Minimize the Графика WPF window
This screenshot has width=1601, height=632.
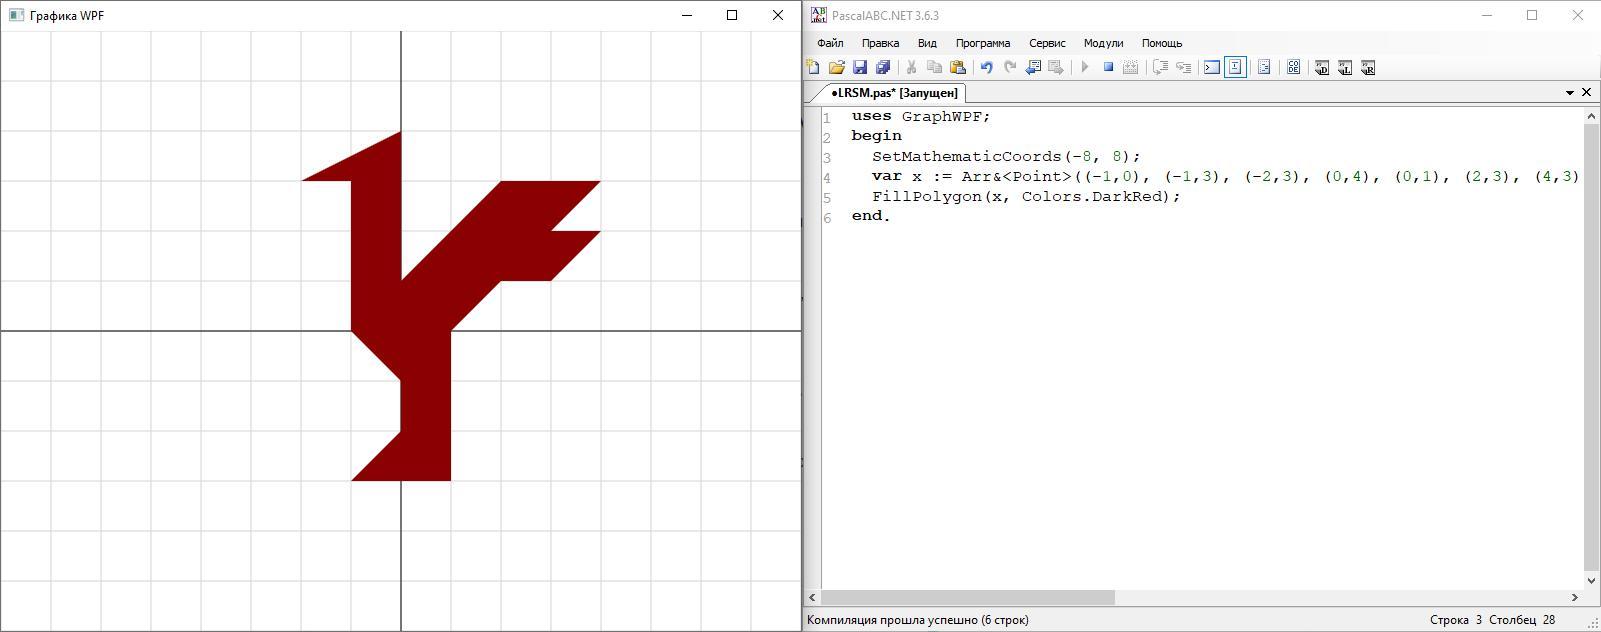pos(687,15)
